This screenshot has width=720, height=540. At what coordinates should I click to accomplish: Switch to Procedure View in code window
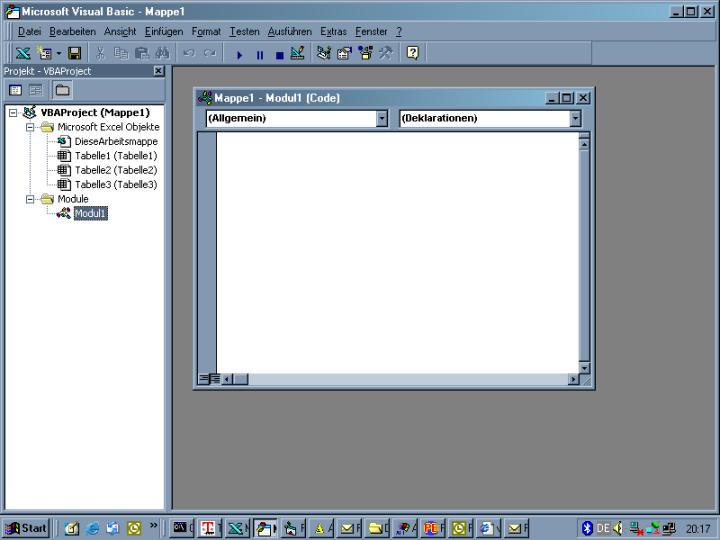204,379
